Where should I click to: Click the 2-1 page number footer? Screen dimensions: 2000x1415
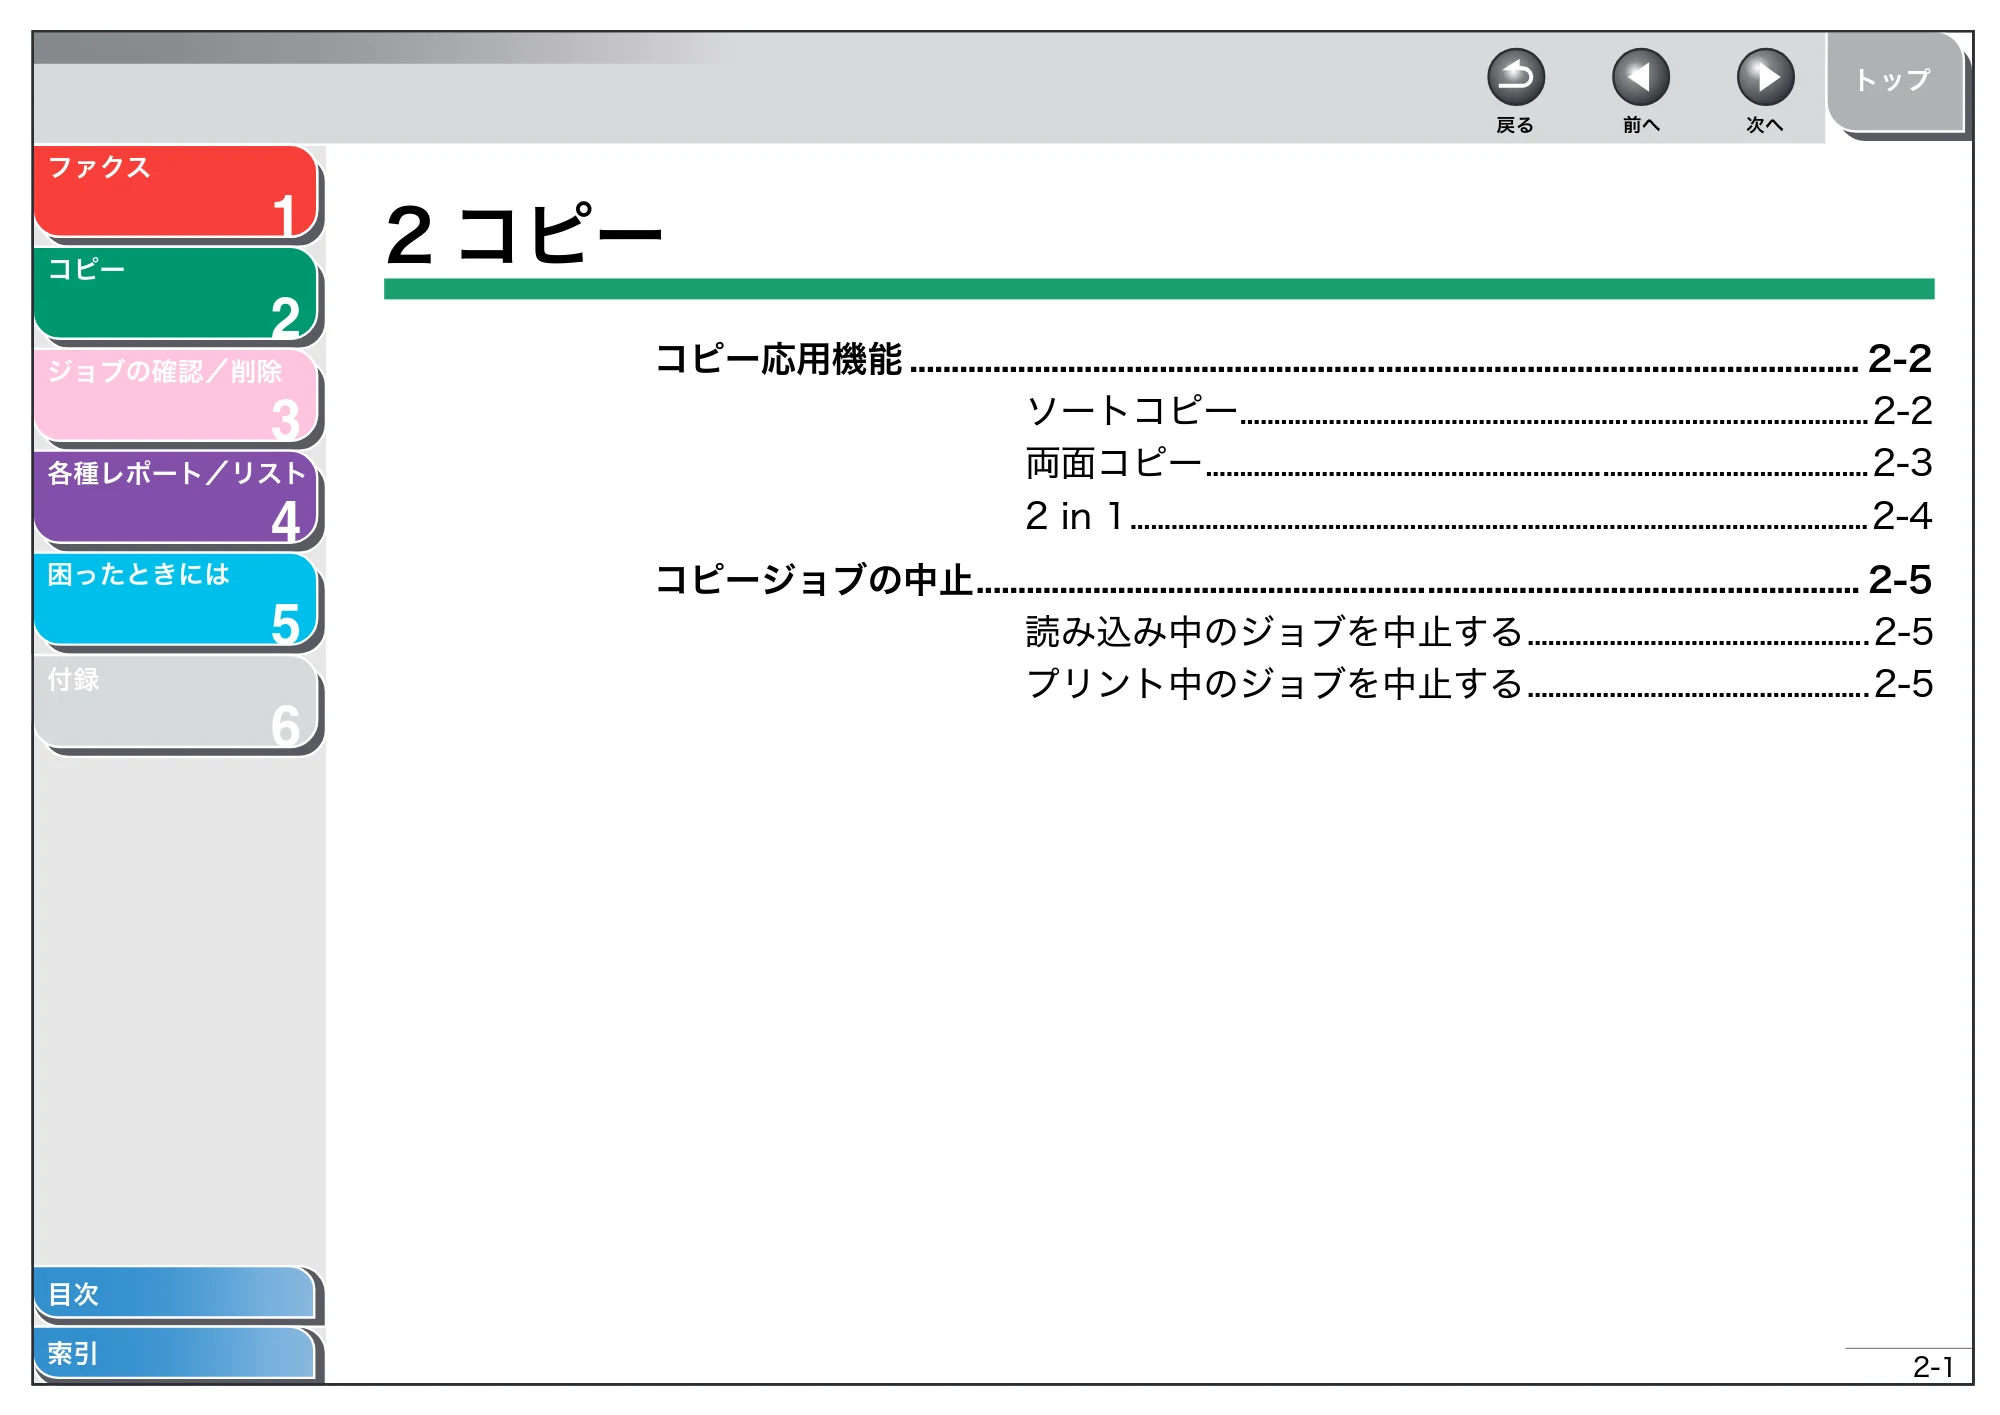coord(1932,1367)
